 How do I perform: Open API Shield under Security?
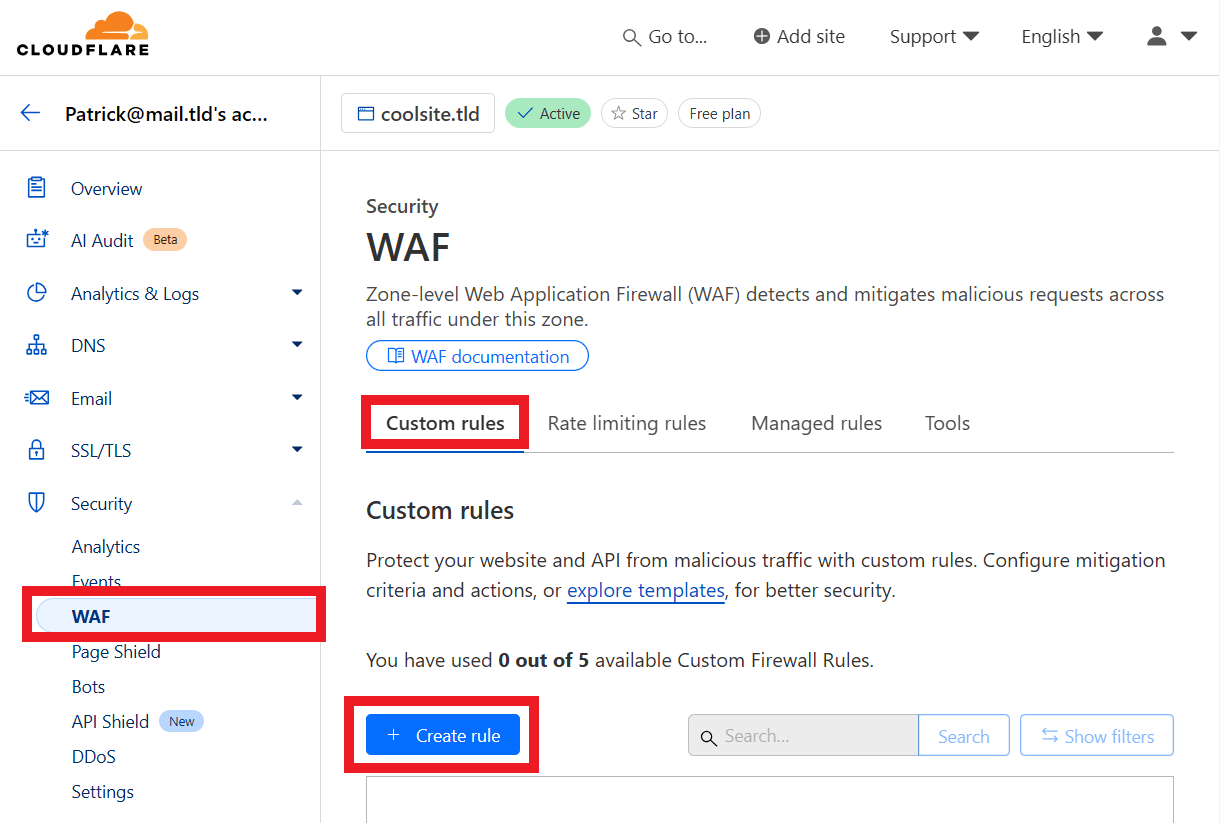pyautogui.click(x=110, y=721)
